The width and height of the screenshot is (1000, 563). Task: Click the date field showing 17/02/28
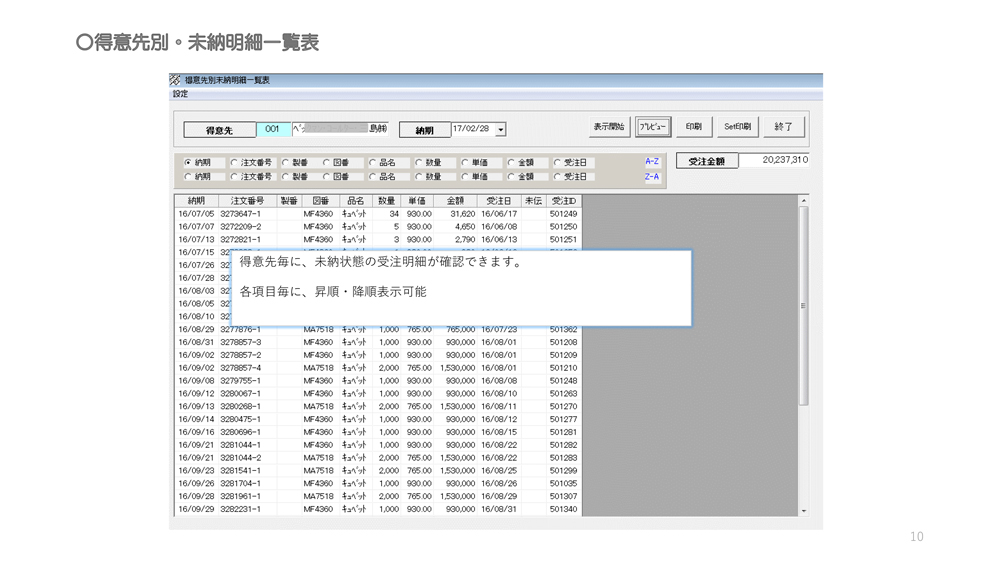473,129
